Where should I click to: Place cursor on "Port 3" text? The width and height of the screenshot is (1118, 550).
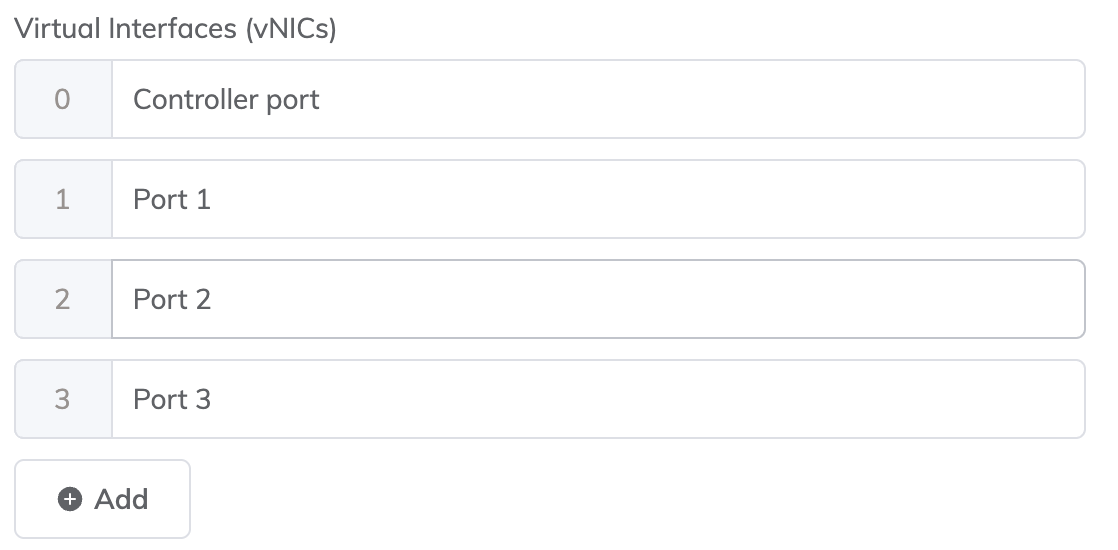172,400
